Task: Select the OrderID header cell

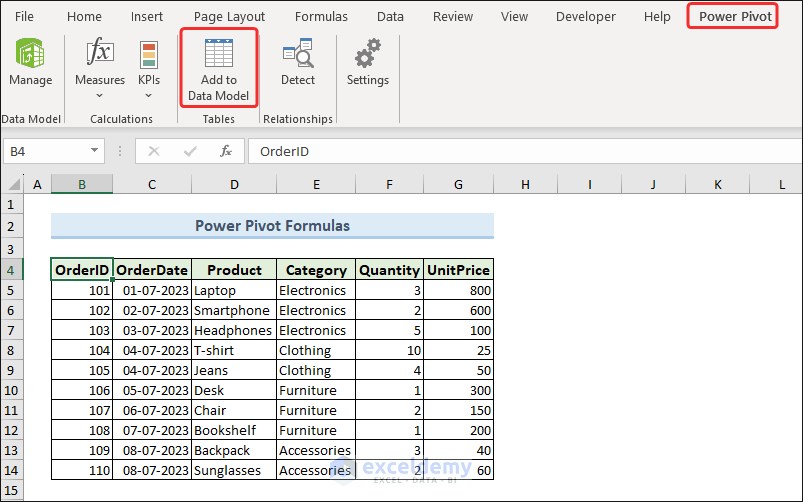Action: point(82,269)
